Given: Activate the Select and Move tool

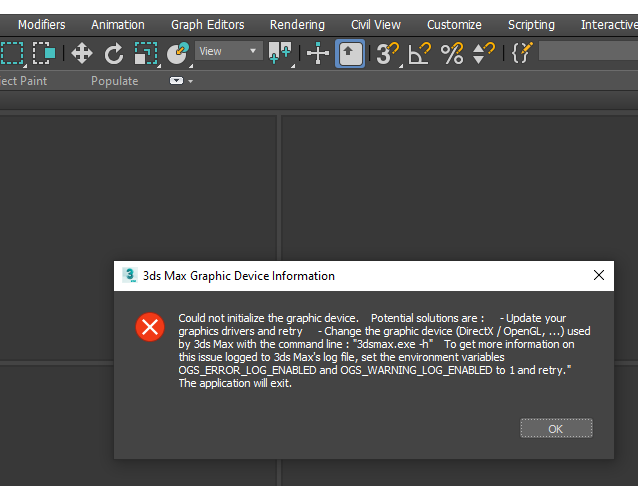Looking at the screenshot, I should 82,53.
